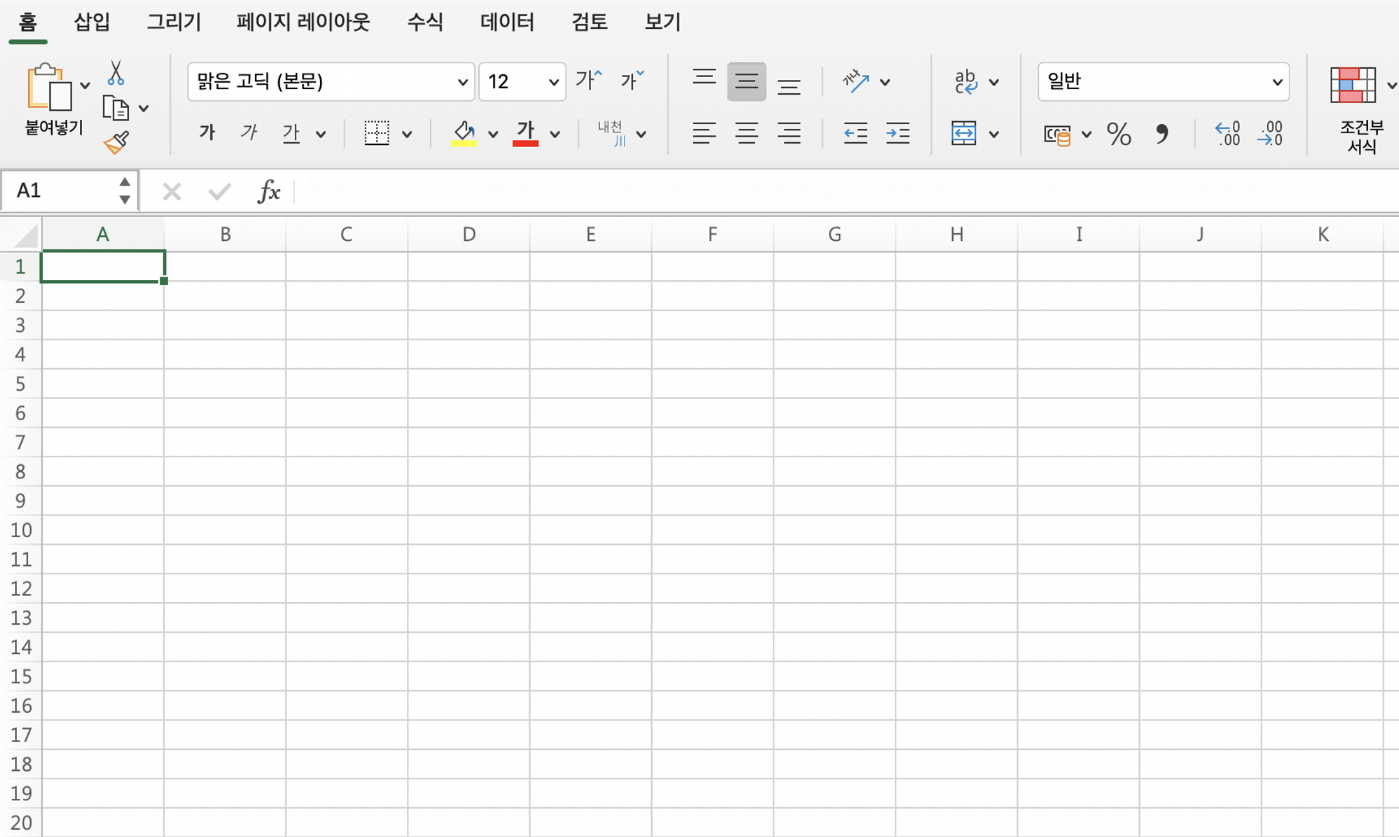
Task: Toggle italic 가 formatting
Action: click(x=249, y=133)
